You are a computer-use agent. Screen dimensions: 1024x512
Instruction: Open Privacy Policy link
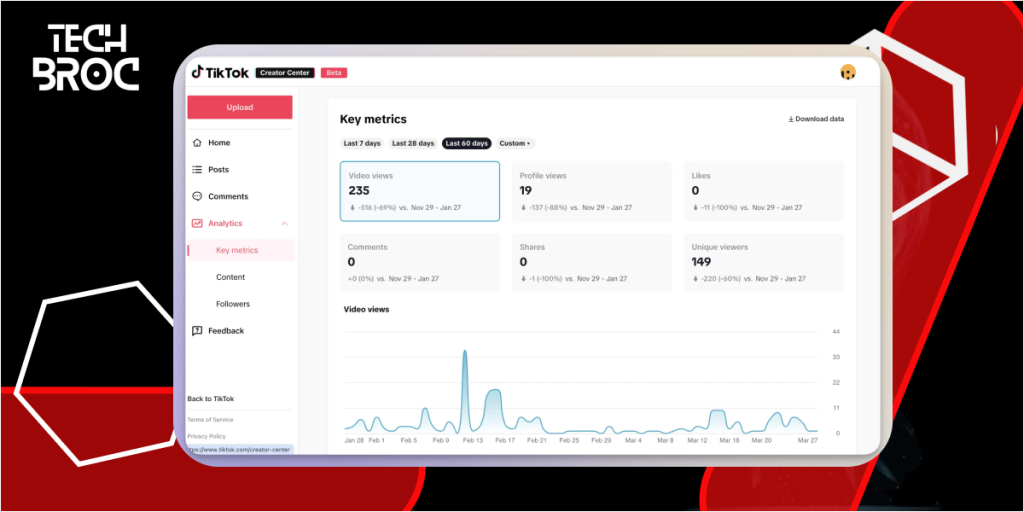pos(206,436)
